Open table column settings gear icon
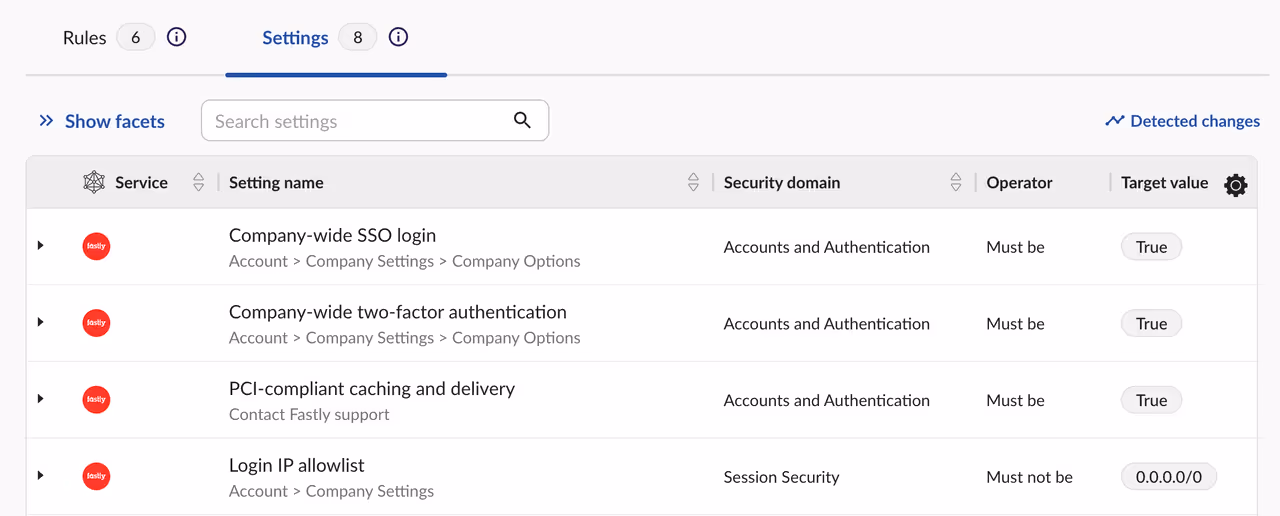 point(1236,185)
